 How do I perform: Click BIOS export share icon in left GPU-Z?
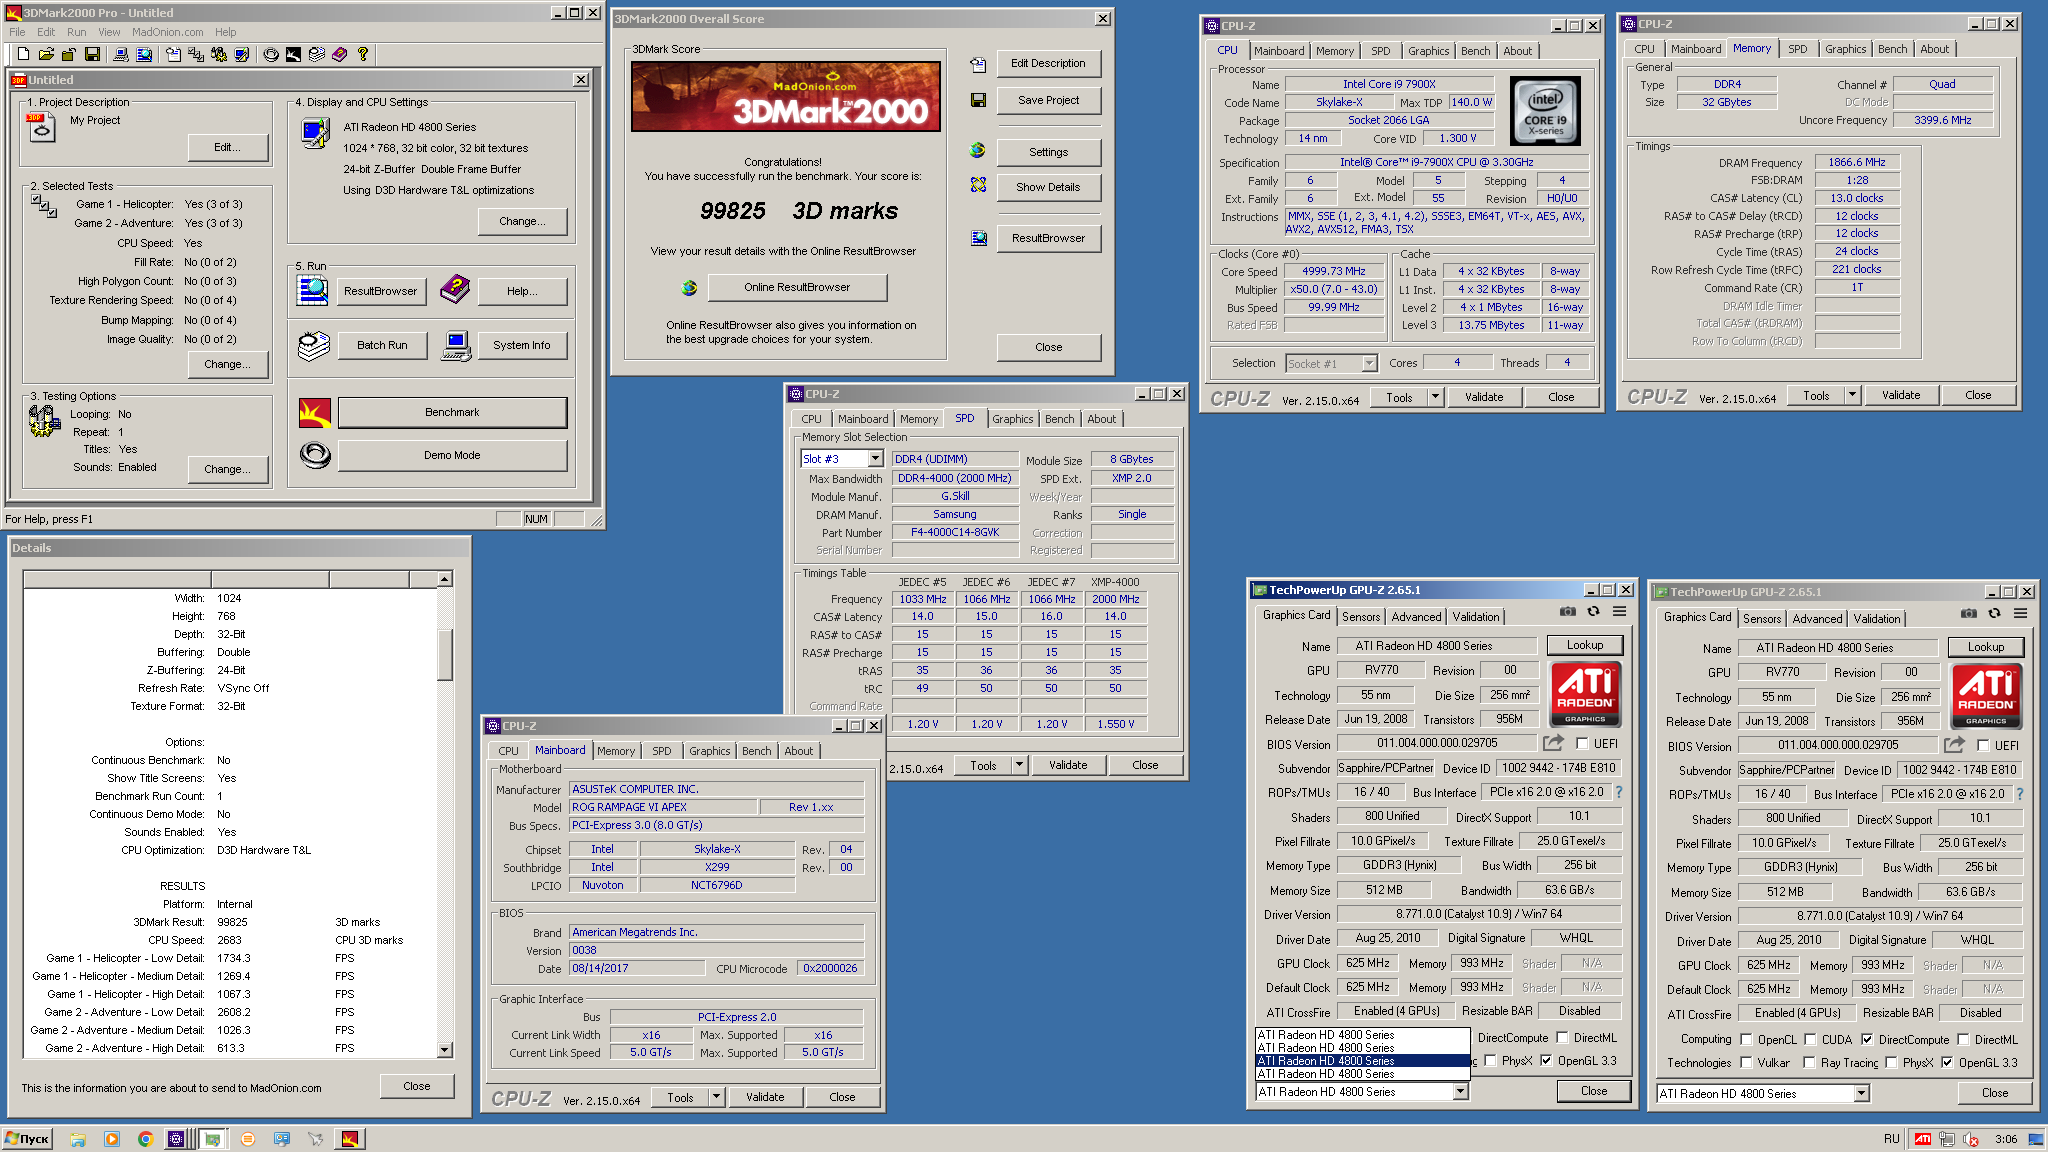[x=1553, y=742]
